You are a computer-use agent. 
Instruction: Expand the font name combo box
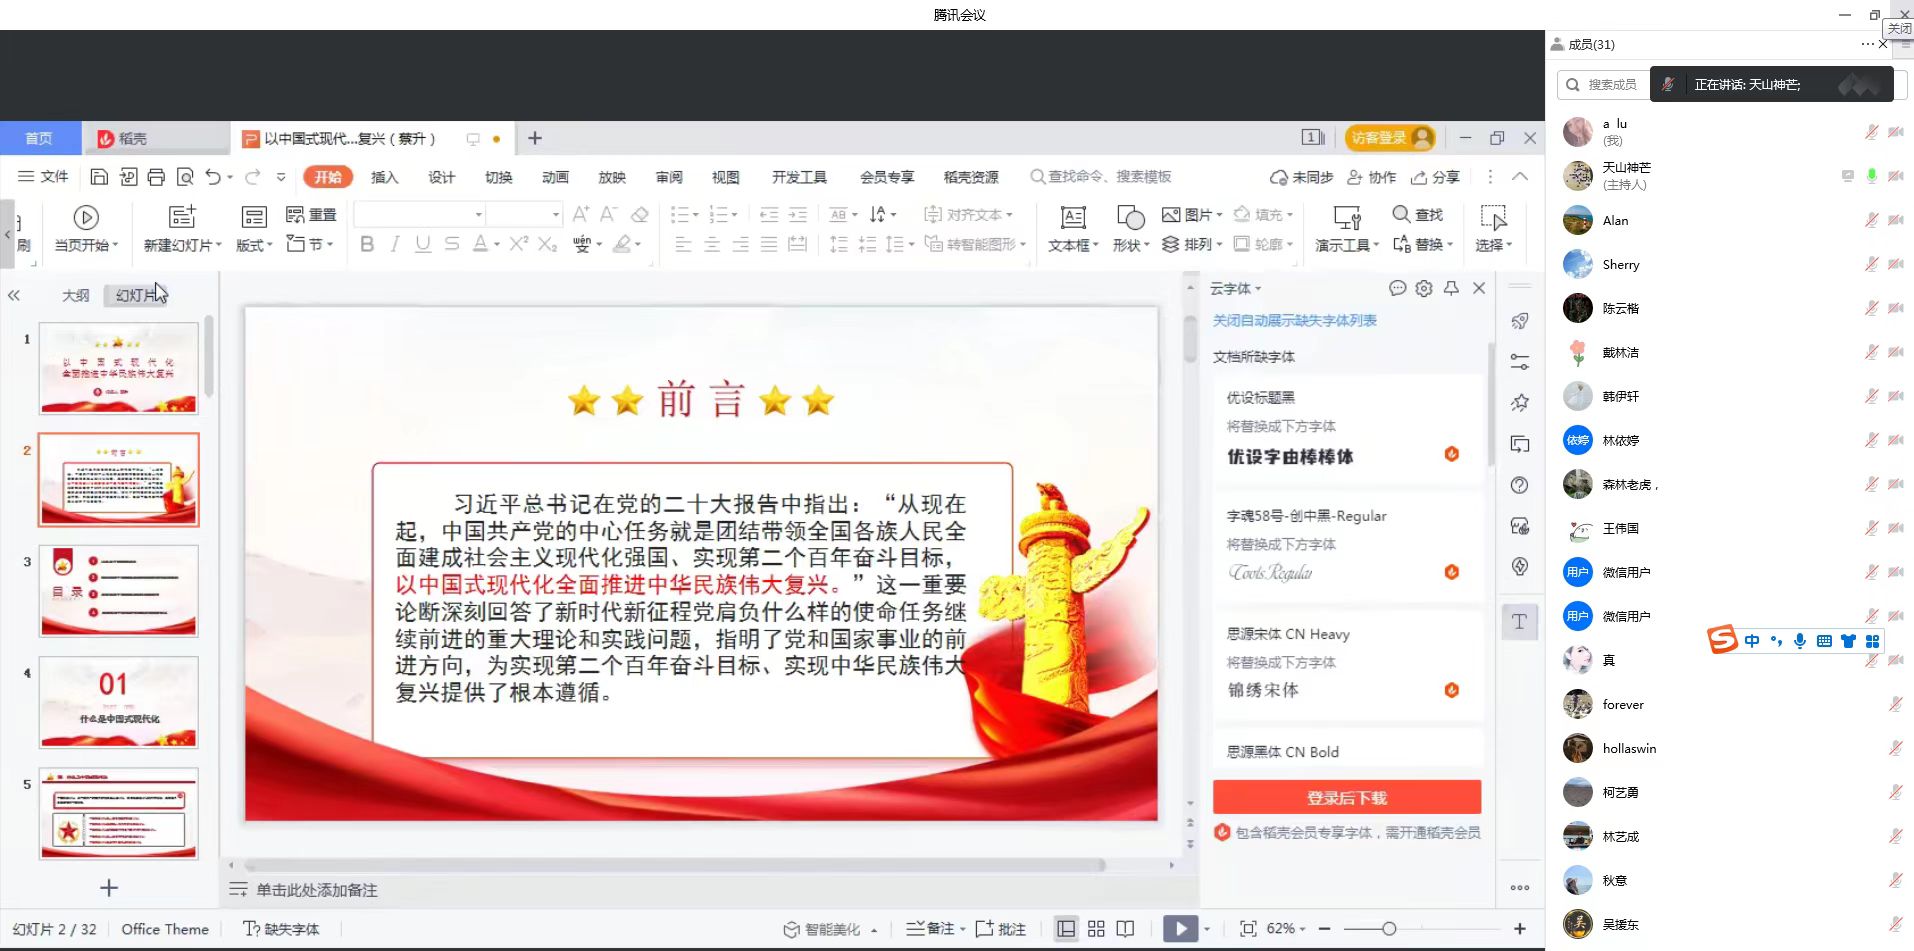tap(479, 215)
